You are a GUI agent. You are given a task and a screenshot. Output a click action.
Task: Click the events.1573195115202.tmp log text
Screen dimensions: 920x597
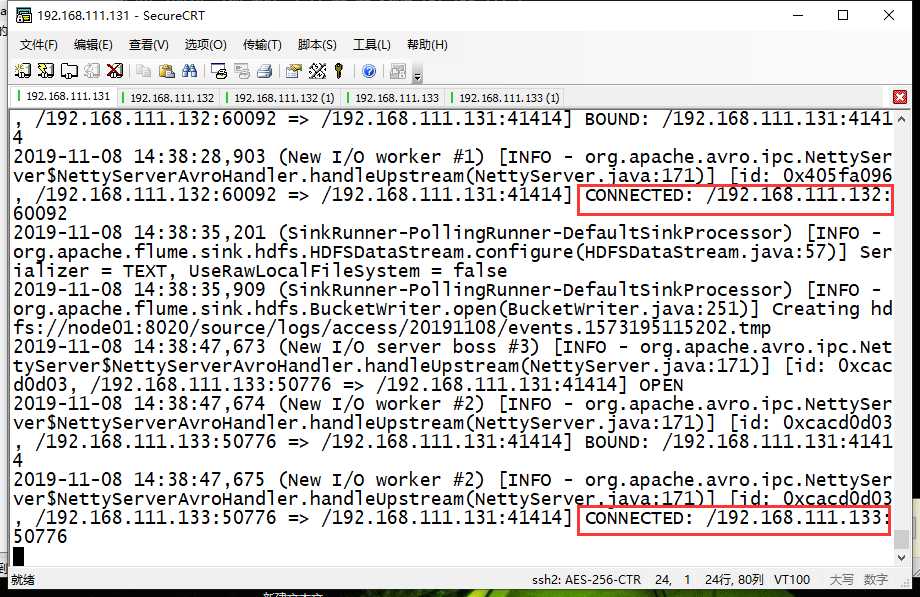(x=639, y=328)
